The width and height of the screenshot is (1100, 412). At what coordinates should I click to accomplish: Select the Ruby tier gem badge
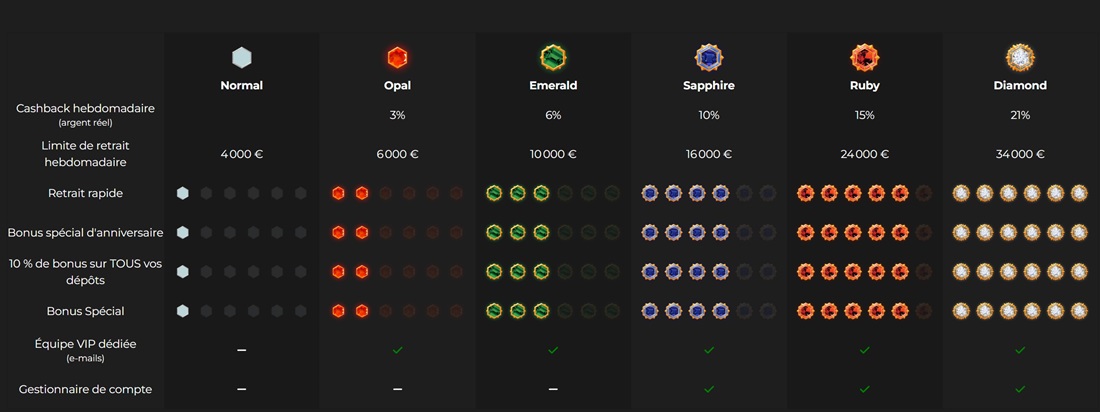coord(864,58)
